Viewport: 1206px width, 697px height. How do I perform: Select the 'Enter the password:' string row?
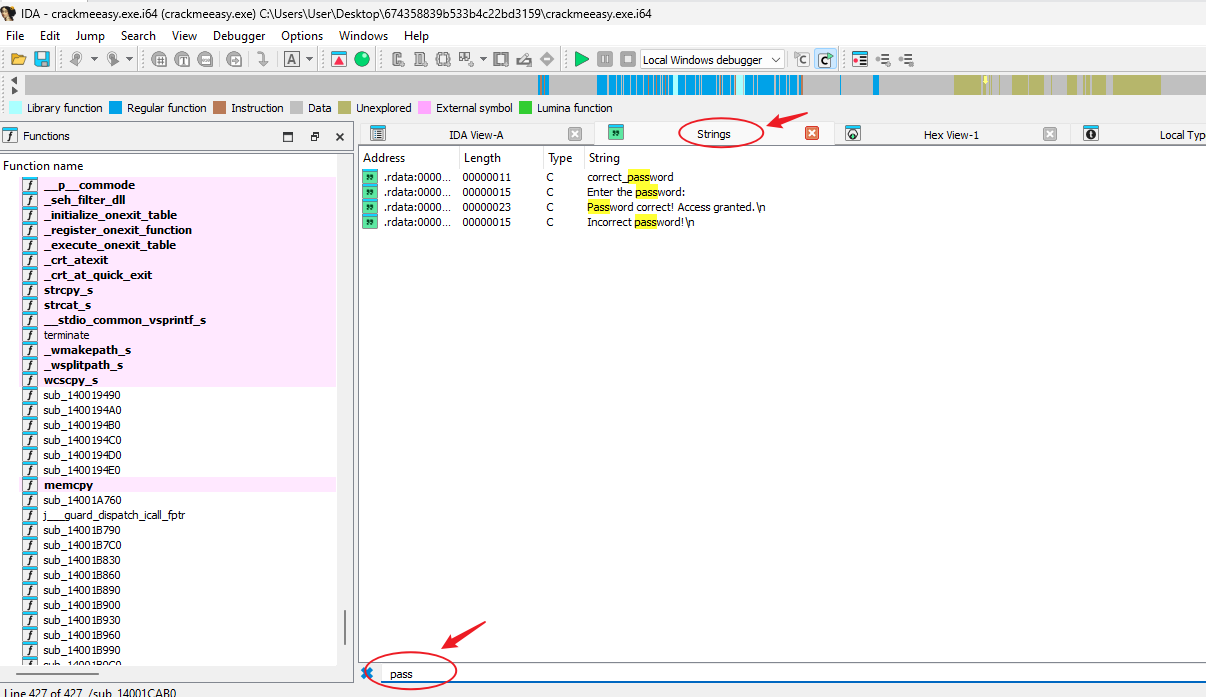point(782,192)
